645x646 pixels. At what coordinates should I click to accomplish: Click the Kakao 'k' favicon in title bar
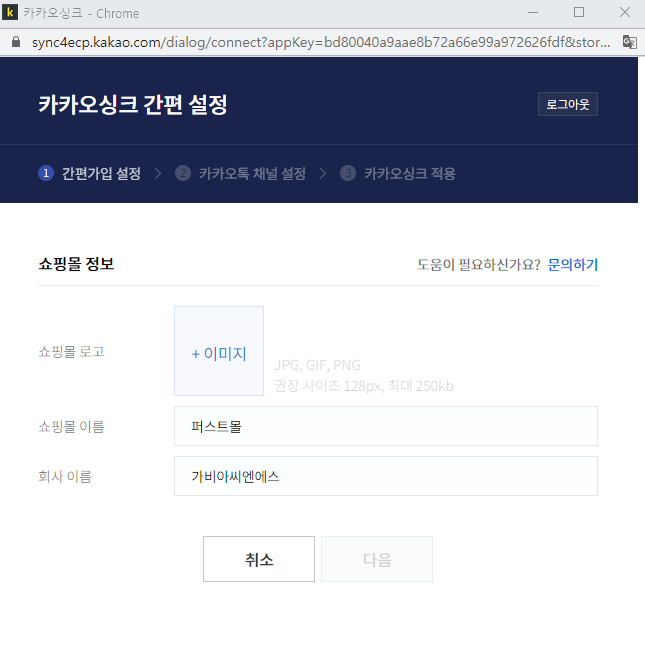pyautogui.click(x=9, y=12)
